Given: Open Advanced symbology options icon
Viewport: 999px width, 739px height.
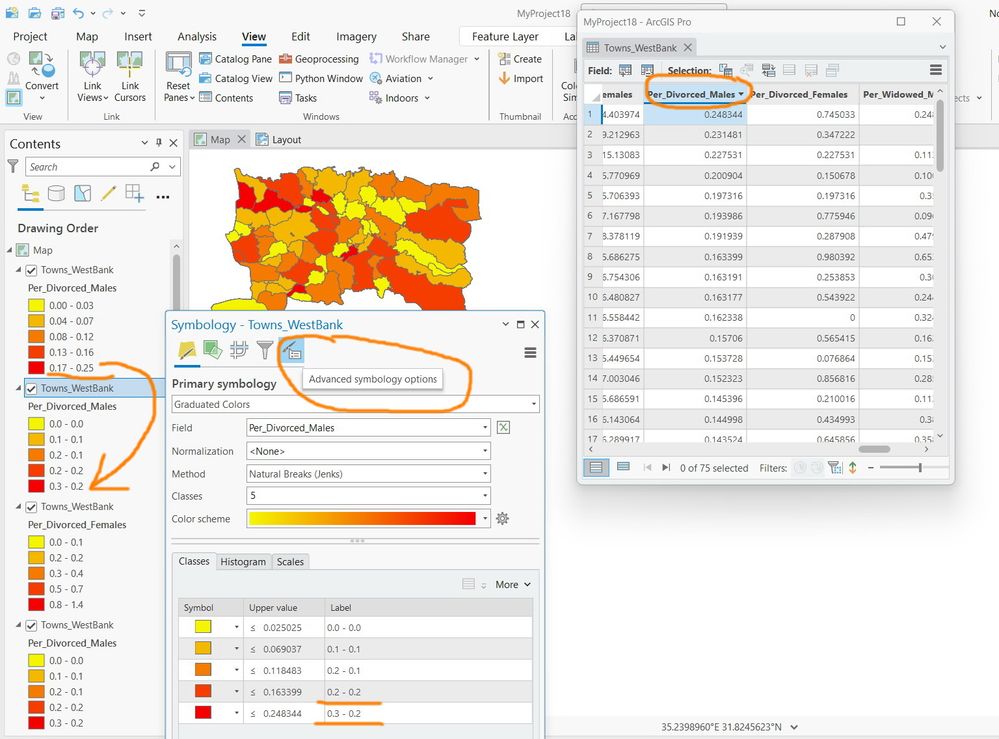Looking at the screenshot, I should coord(292,350).
